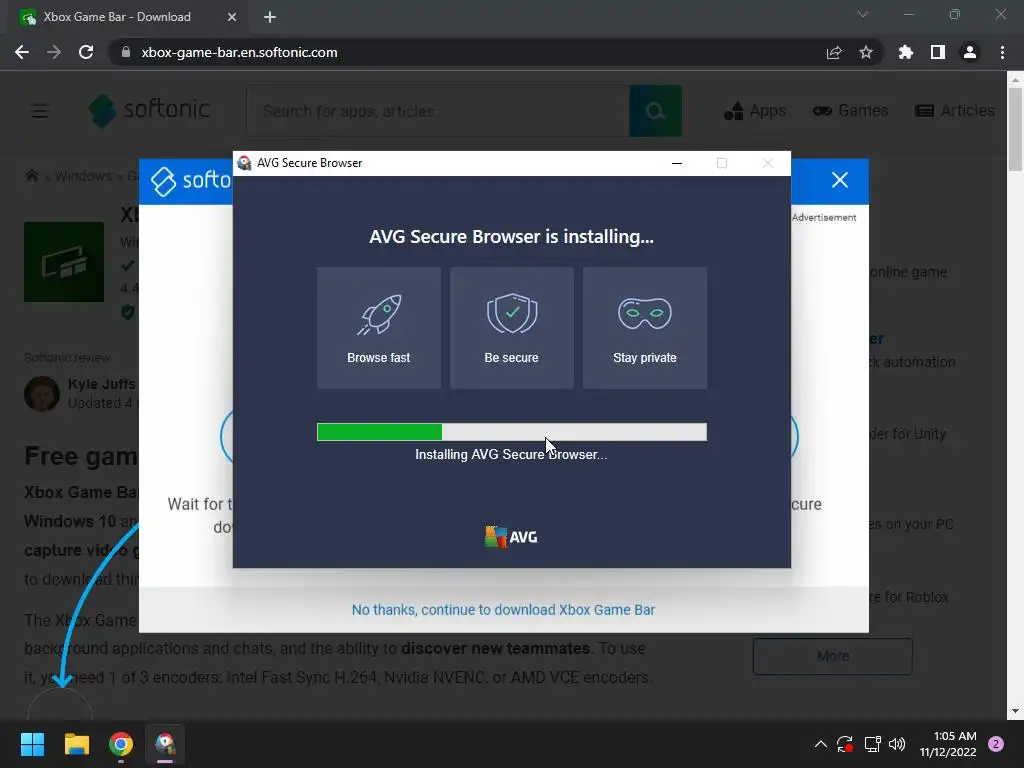1024x768 pixels.
Task: Open File Explorer from taskbar
Action: [76, 744]
